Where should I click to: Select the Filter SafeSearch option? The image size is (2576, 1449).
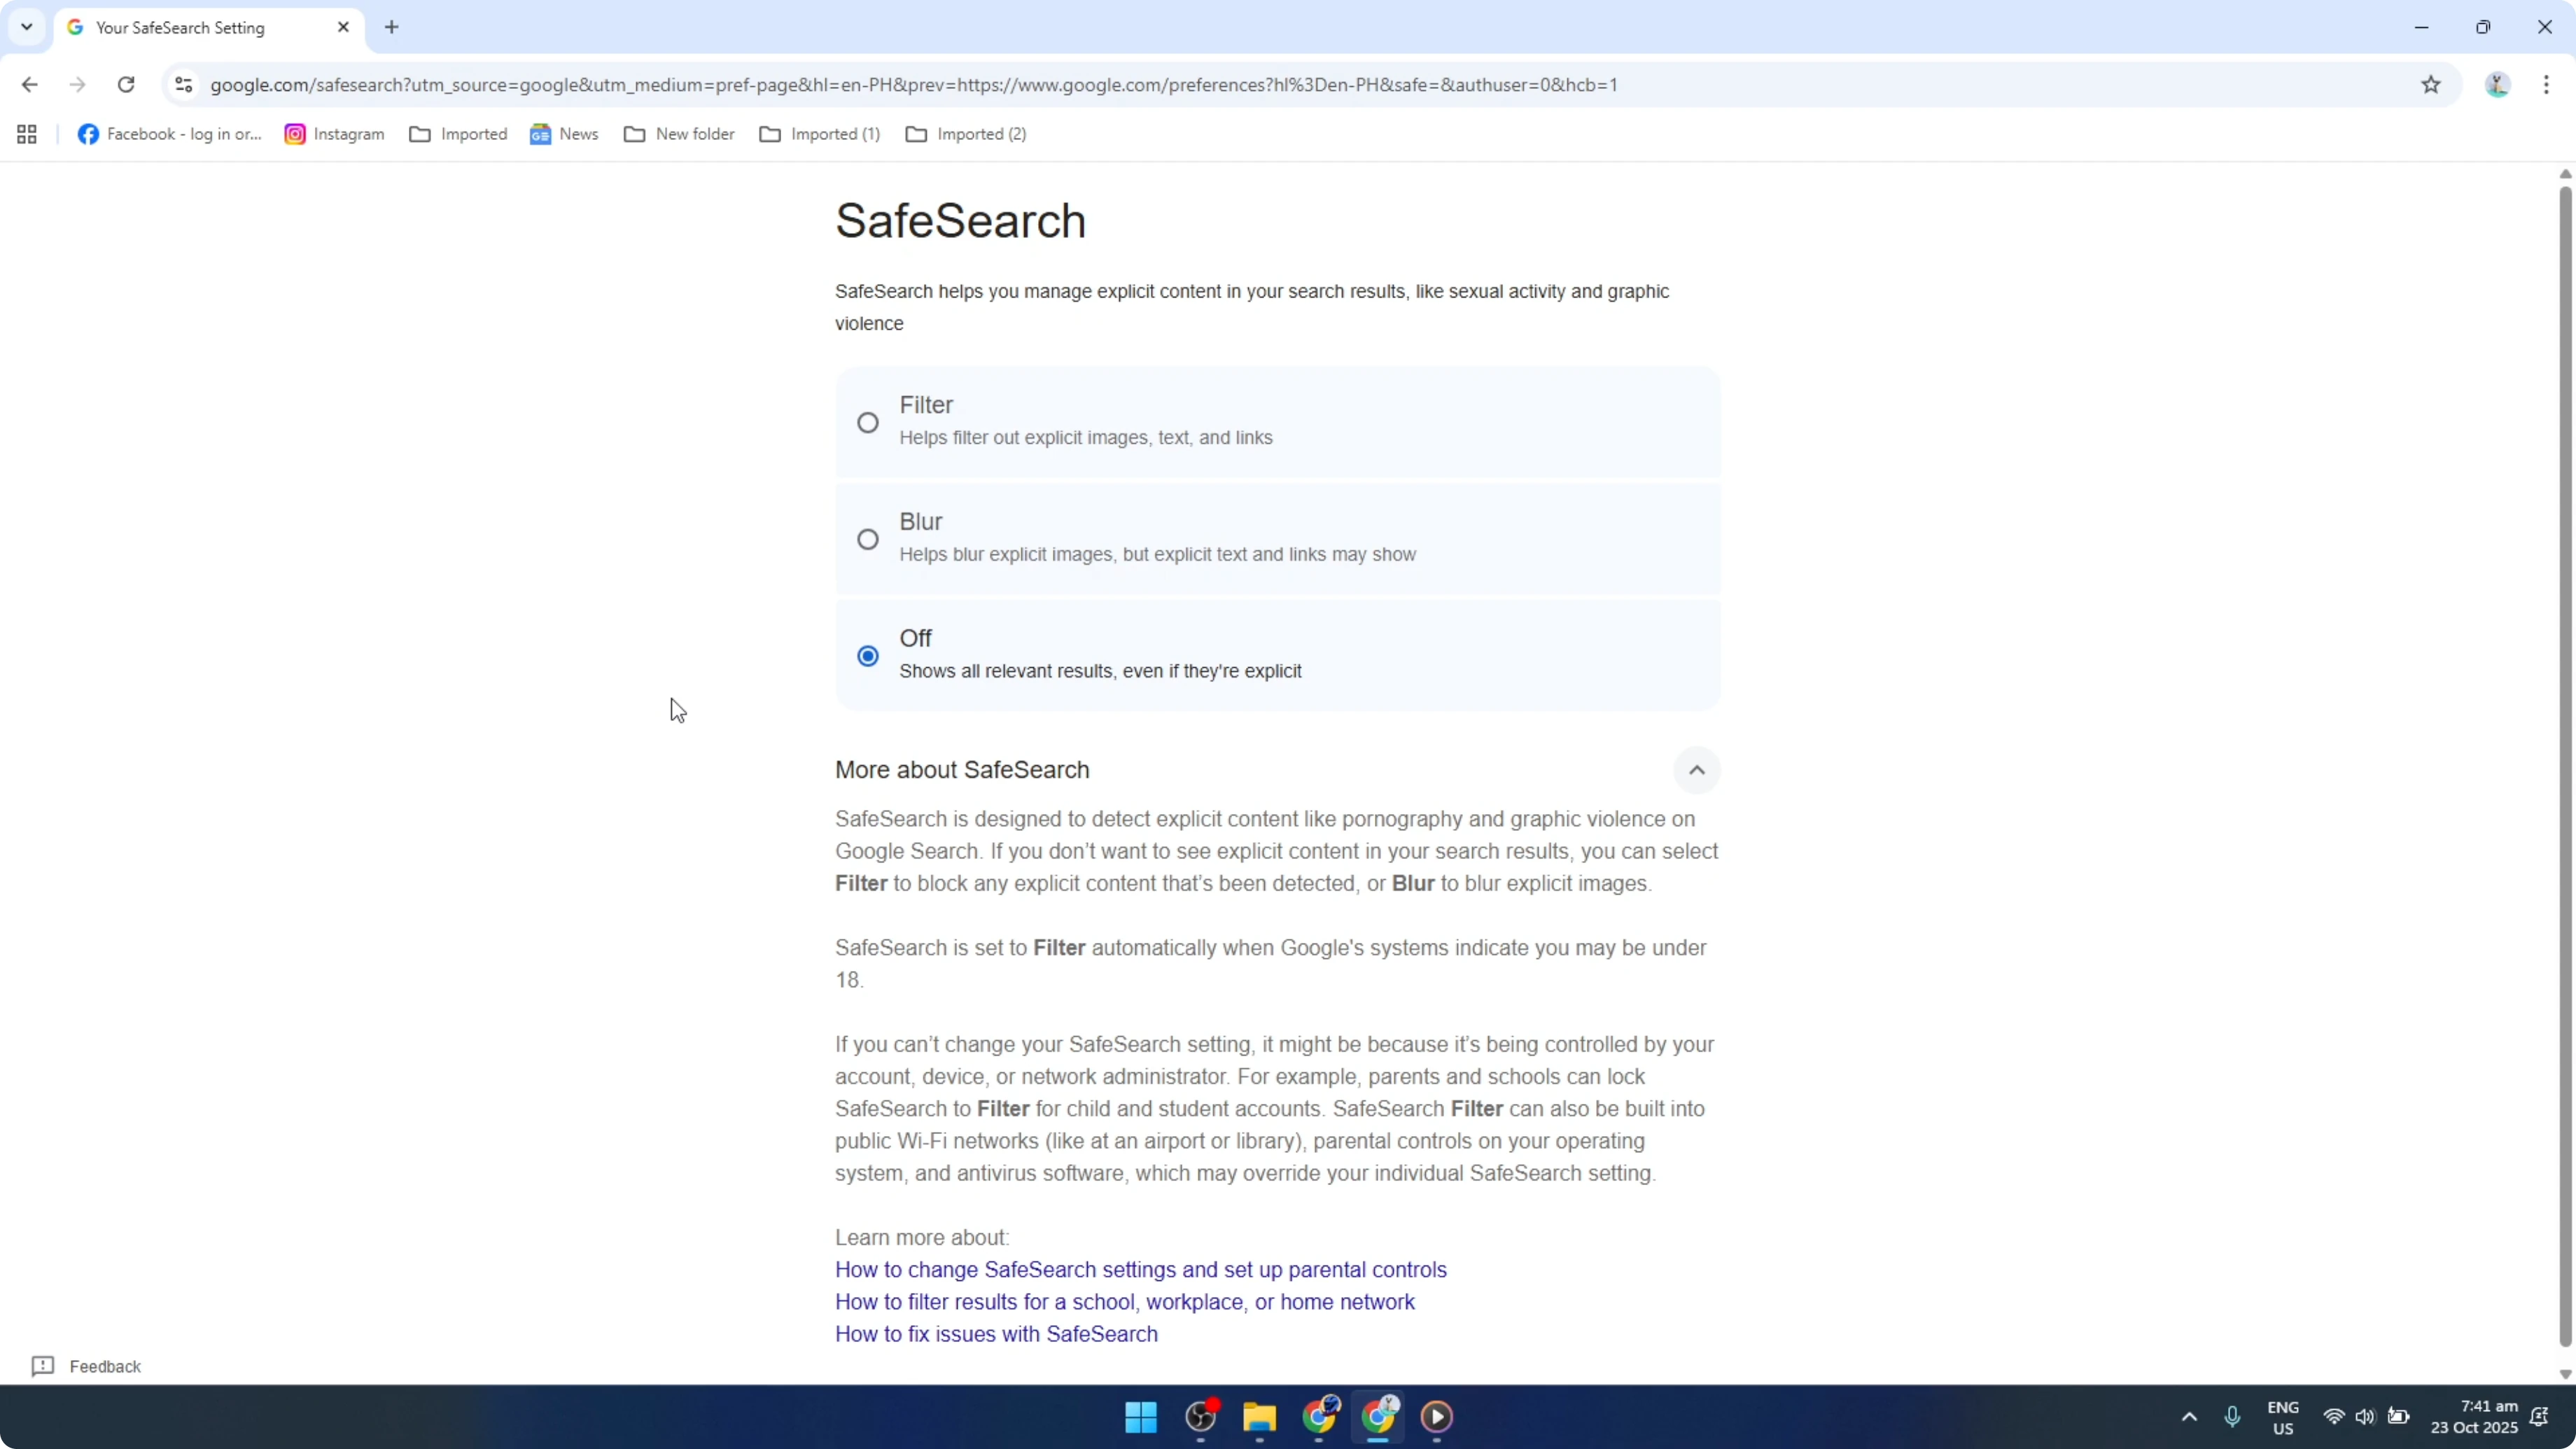point(867,422)
